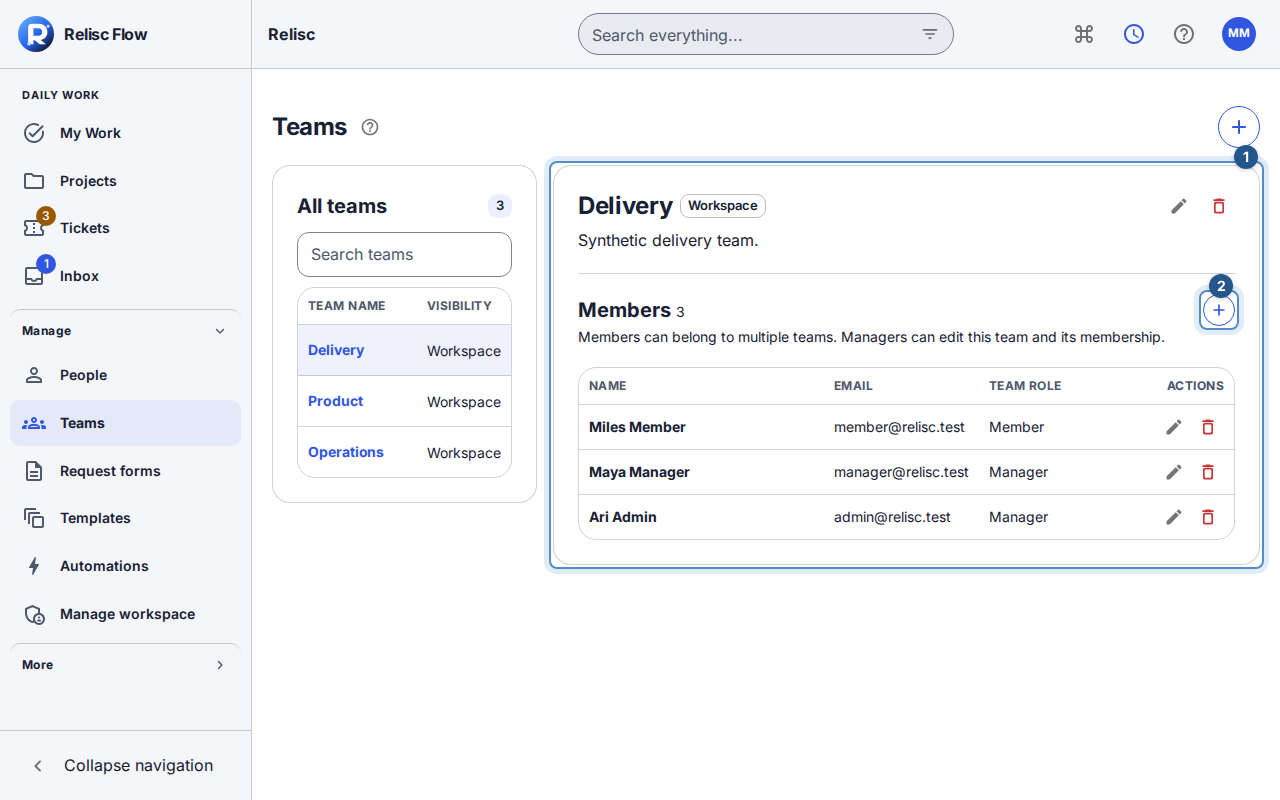This screenshot has width=1280, height=800.
Task: Edit Maya Manager's team role
Action: click(x=1174, y=472)
